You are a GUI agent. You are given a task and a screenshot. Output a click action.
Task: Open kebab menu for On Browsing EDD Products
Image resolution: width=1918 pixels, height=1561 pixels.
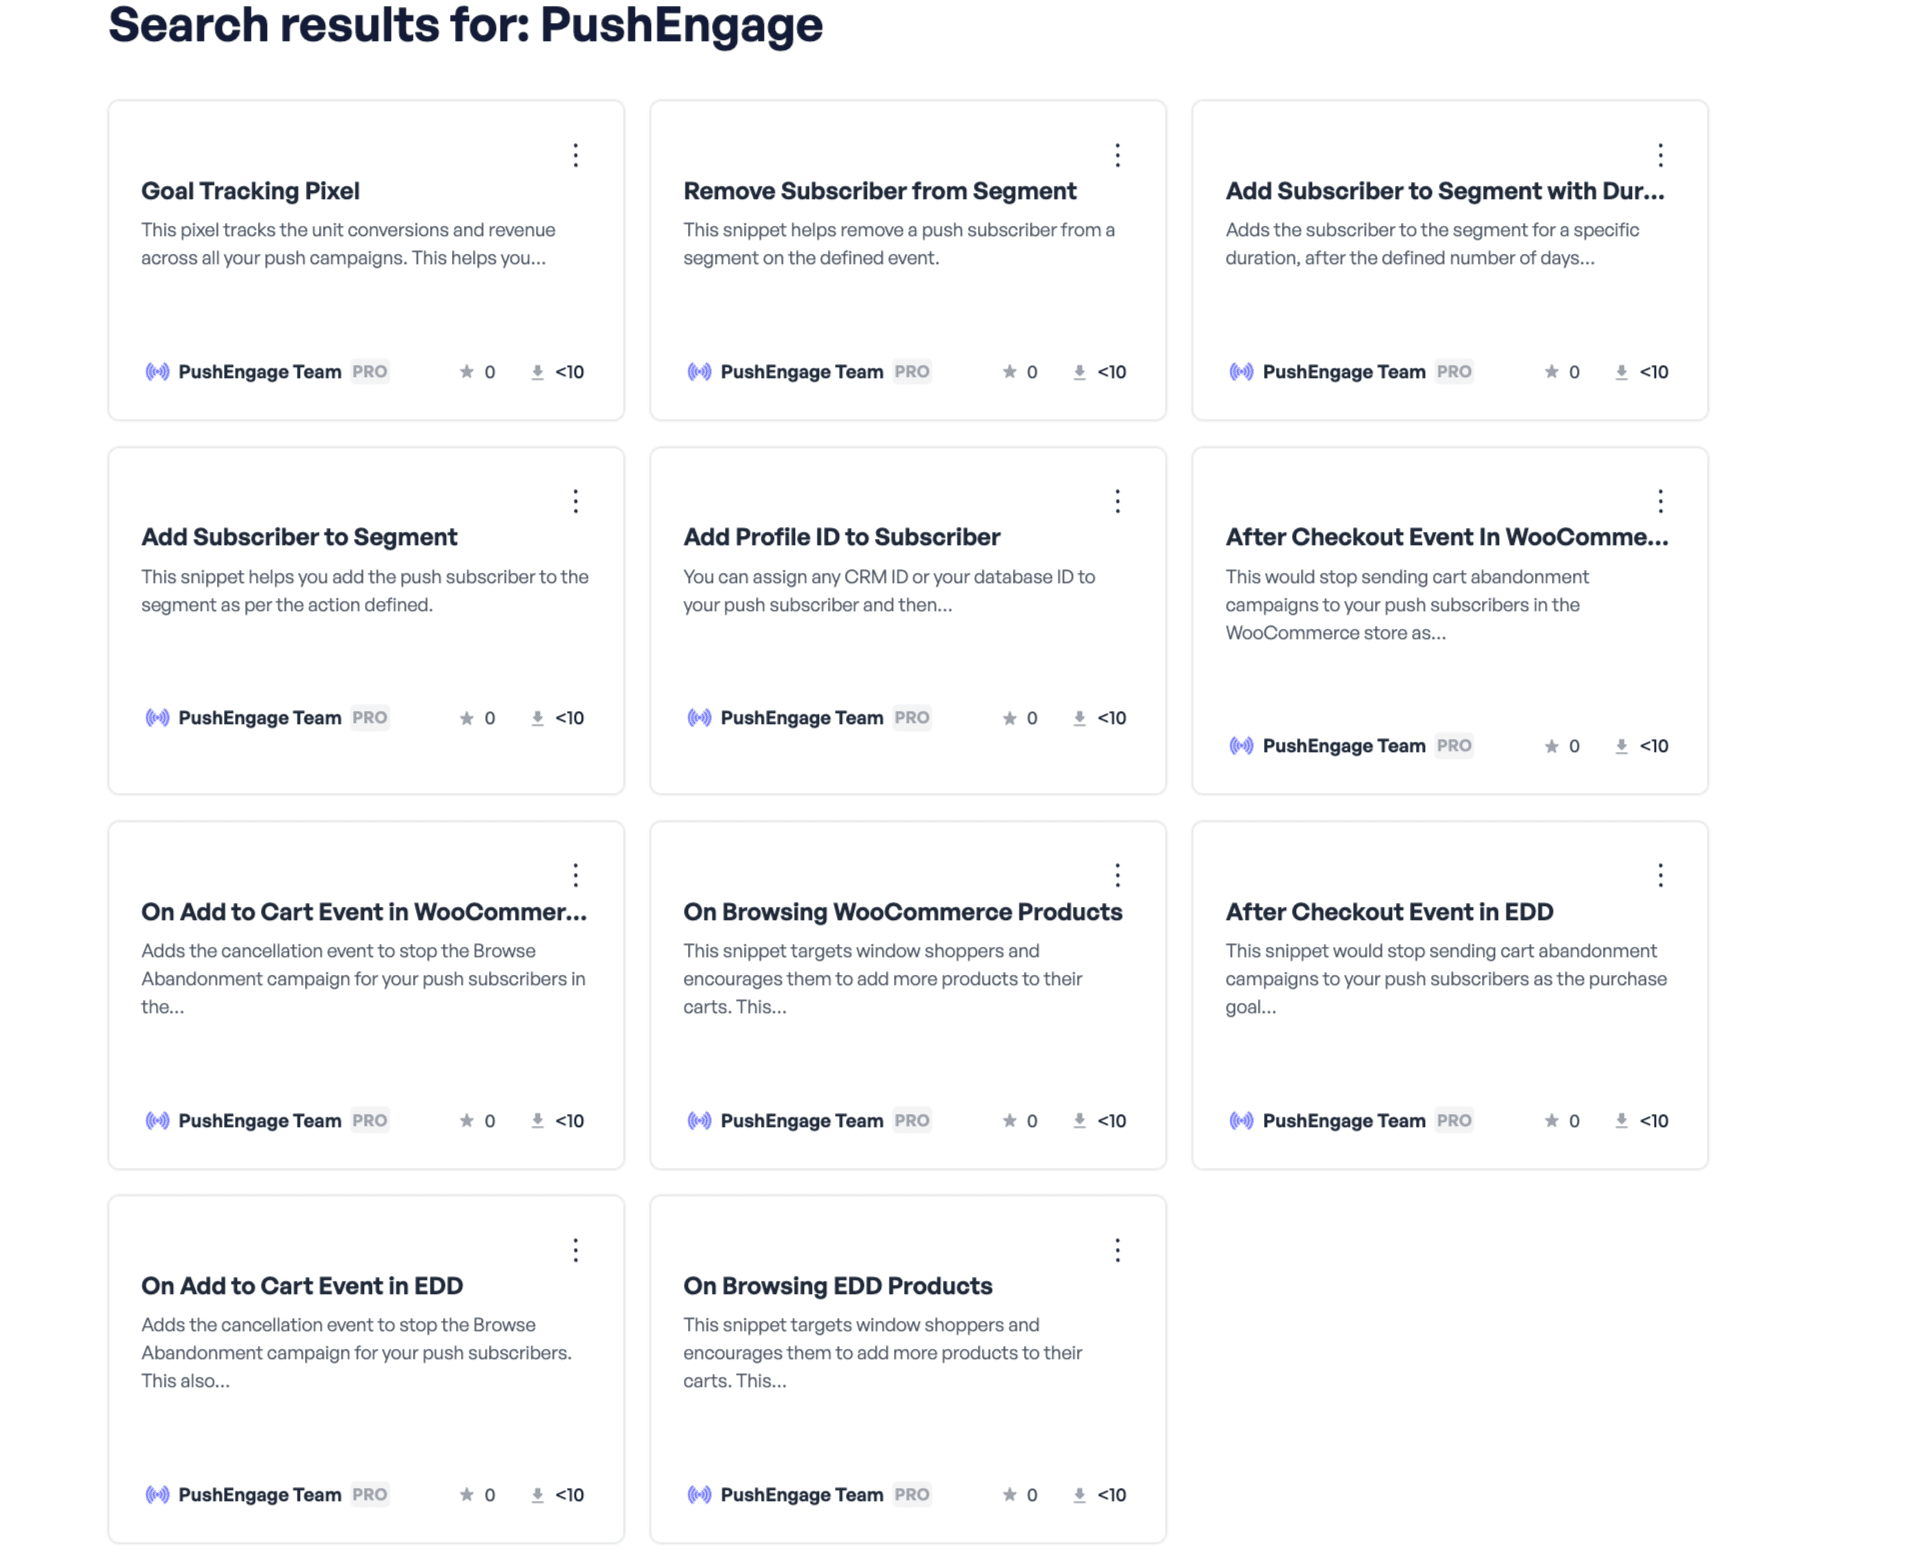(1117, 1250)
